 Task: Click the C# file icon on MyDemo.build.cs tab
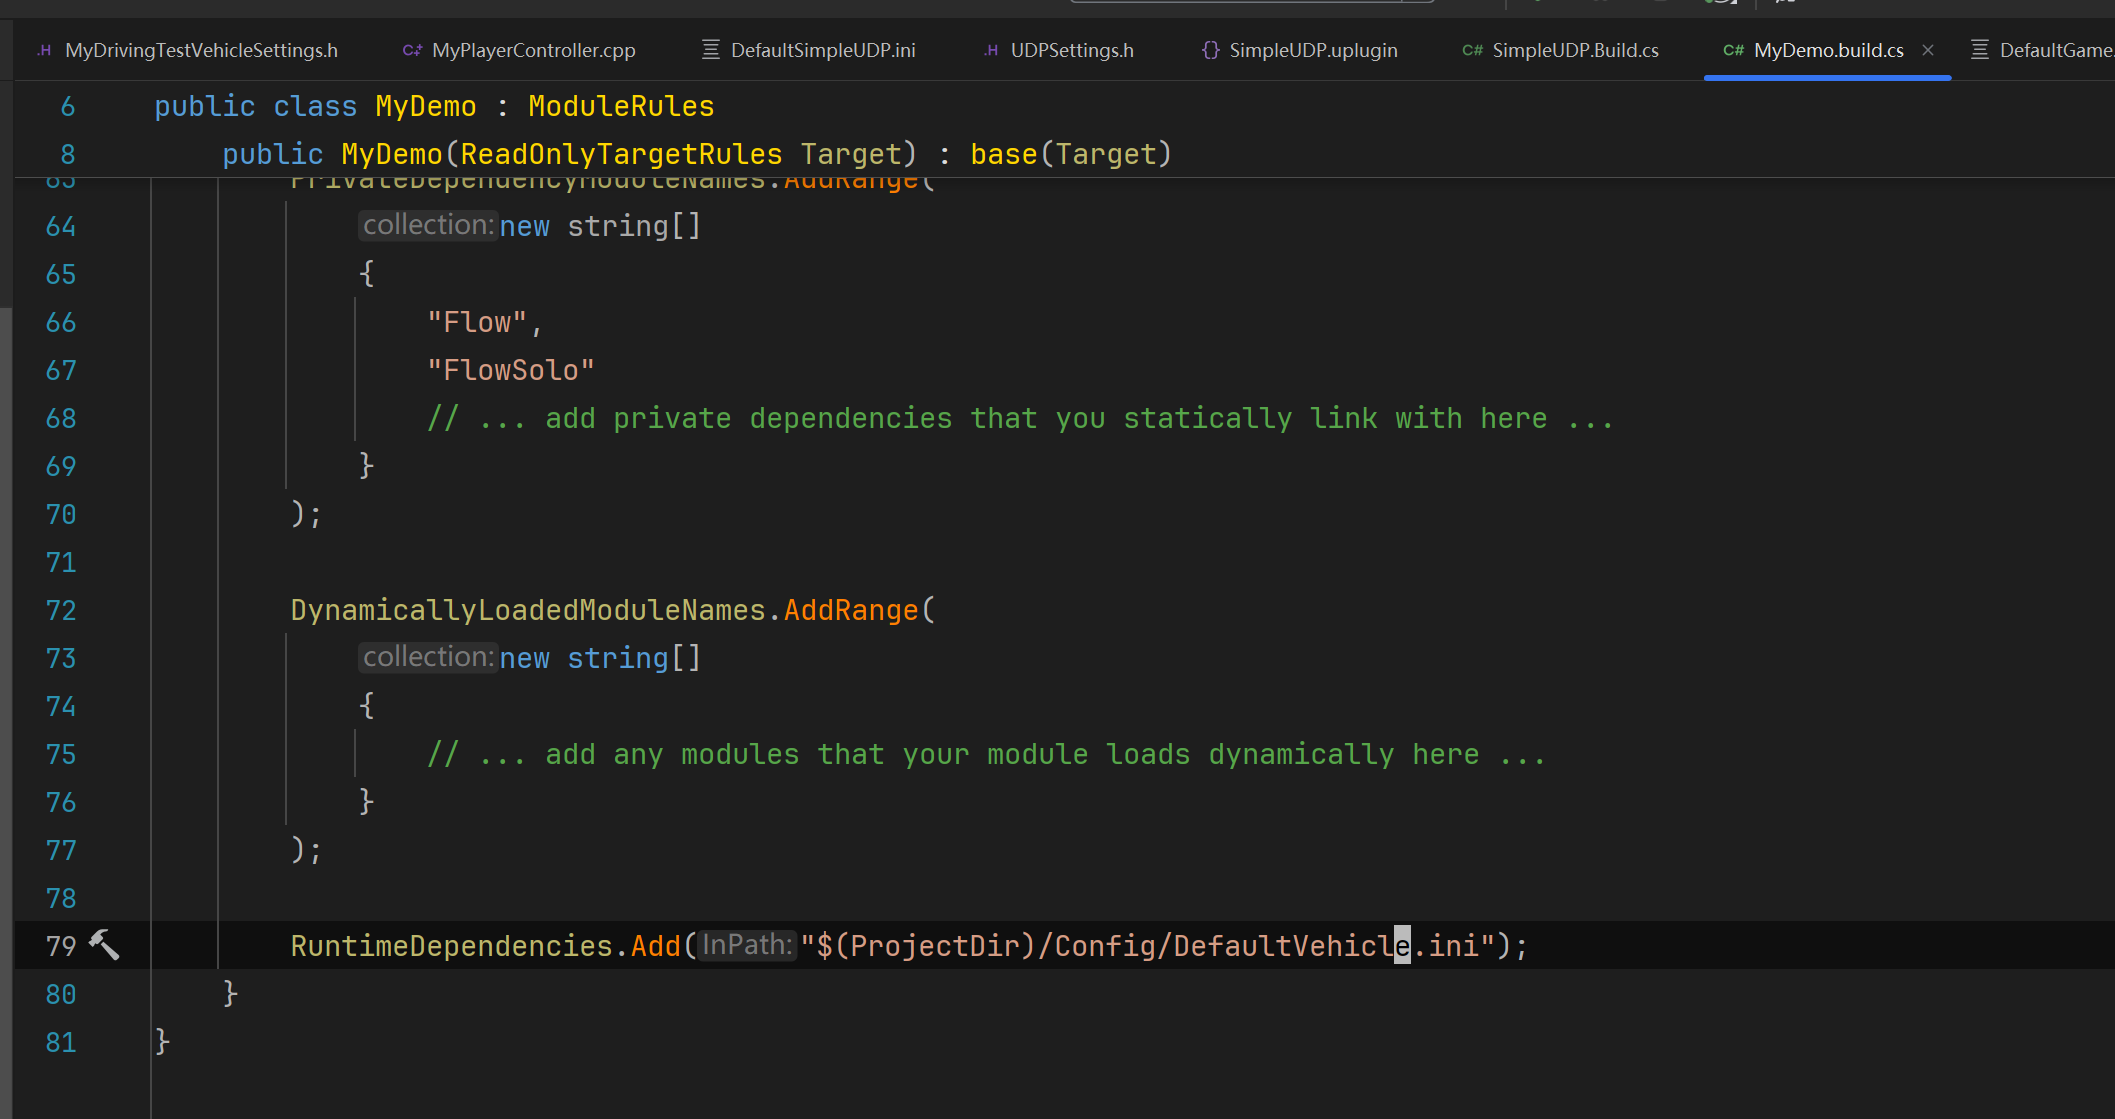1733,50
